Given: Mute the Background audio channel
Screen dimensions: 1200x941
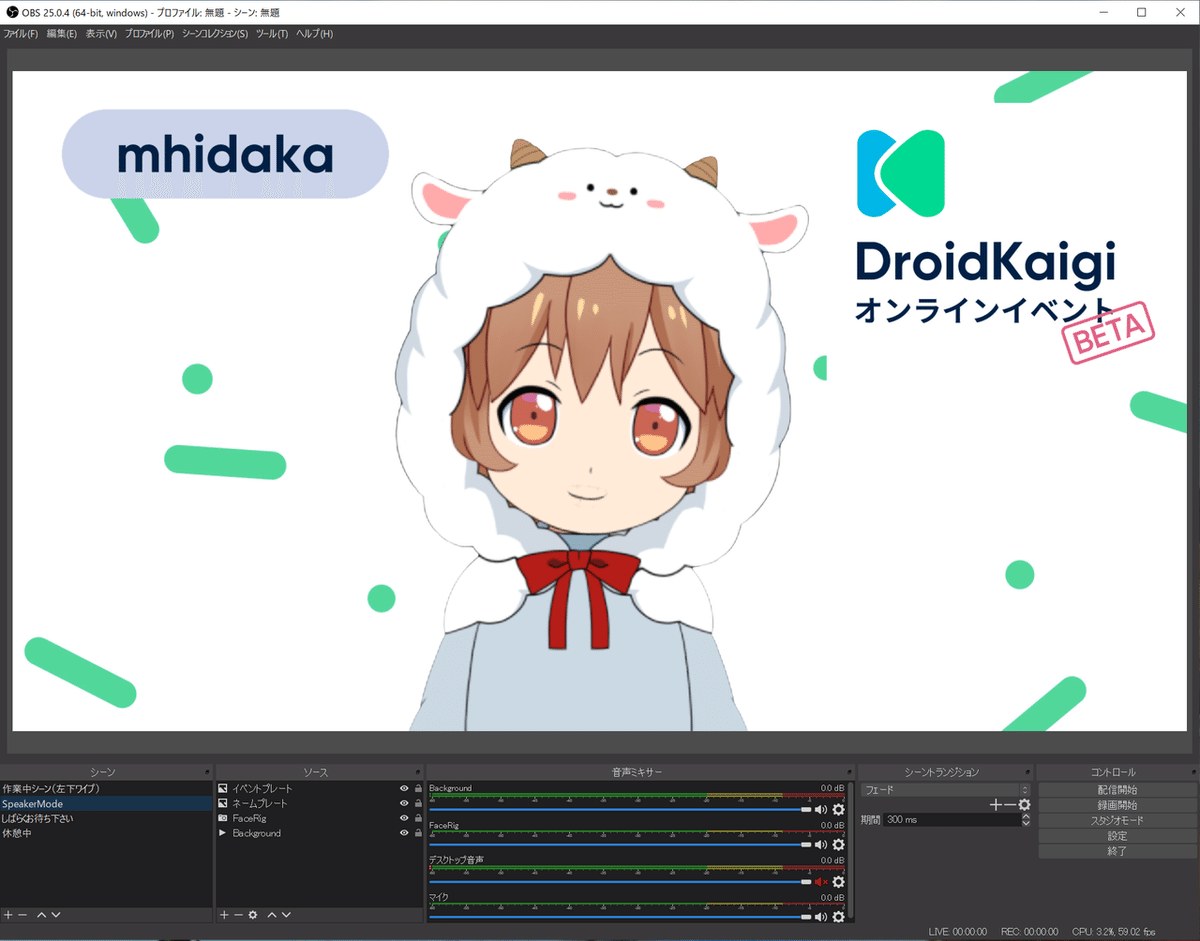Looking at the screenshot, I should [821, 809].
